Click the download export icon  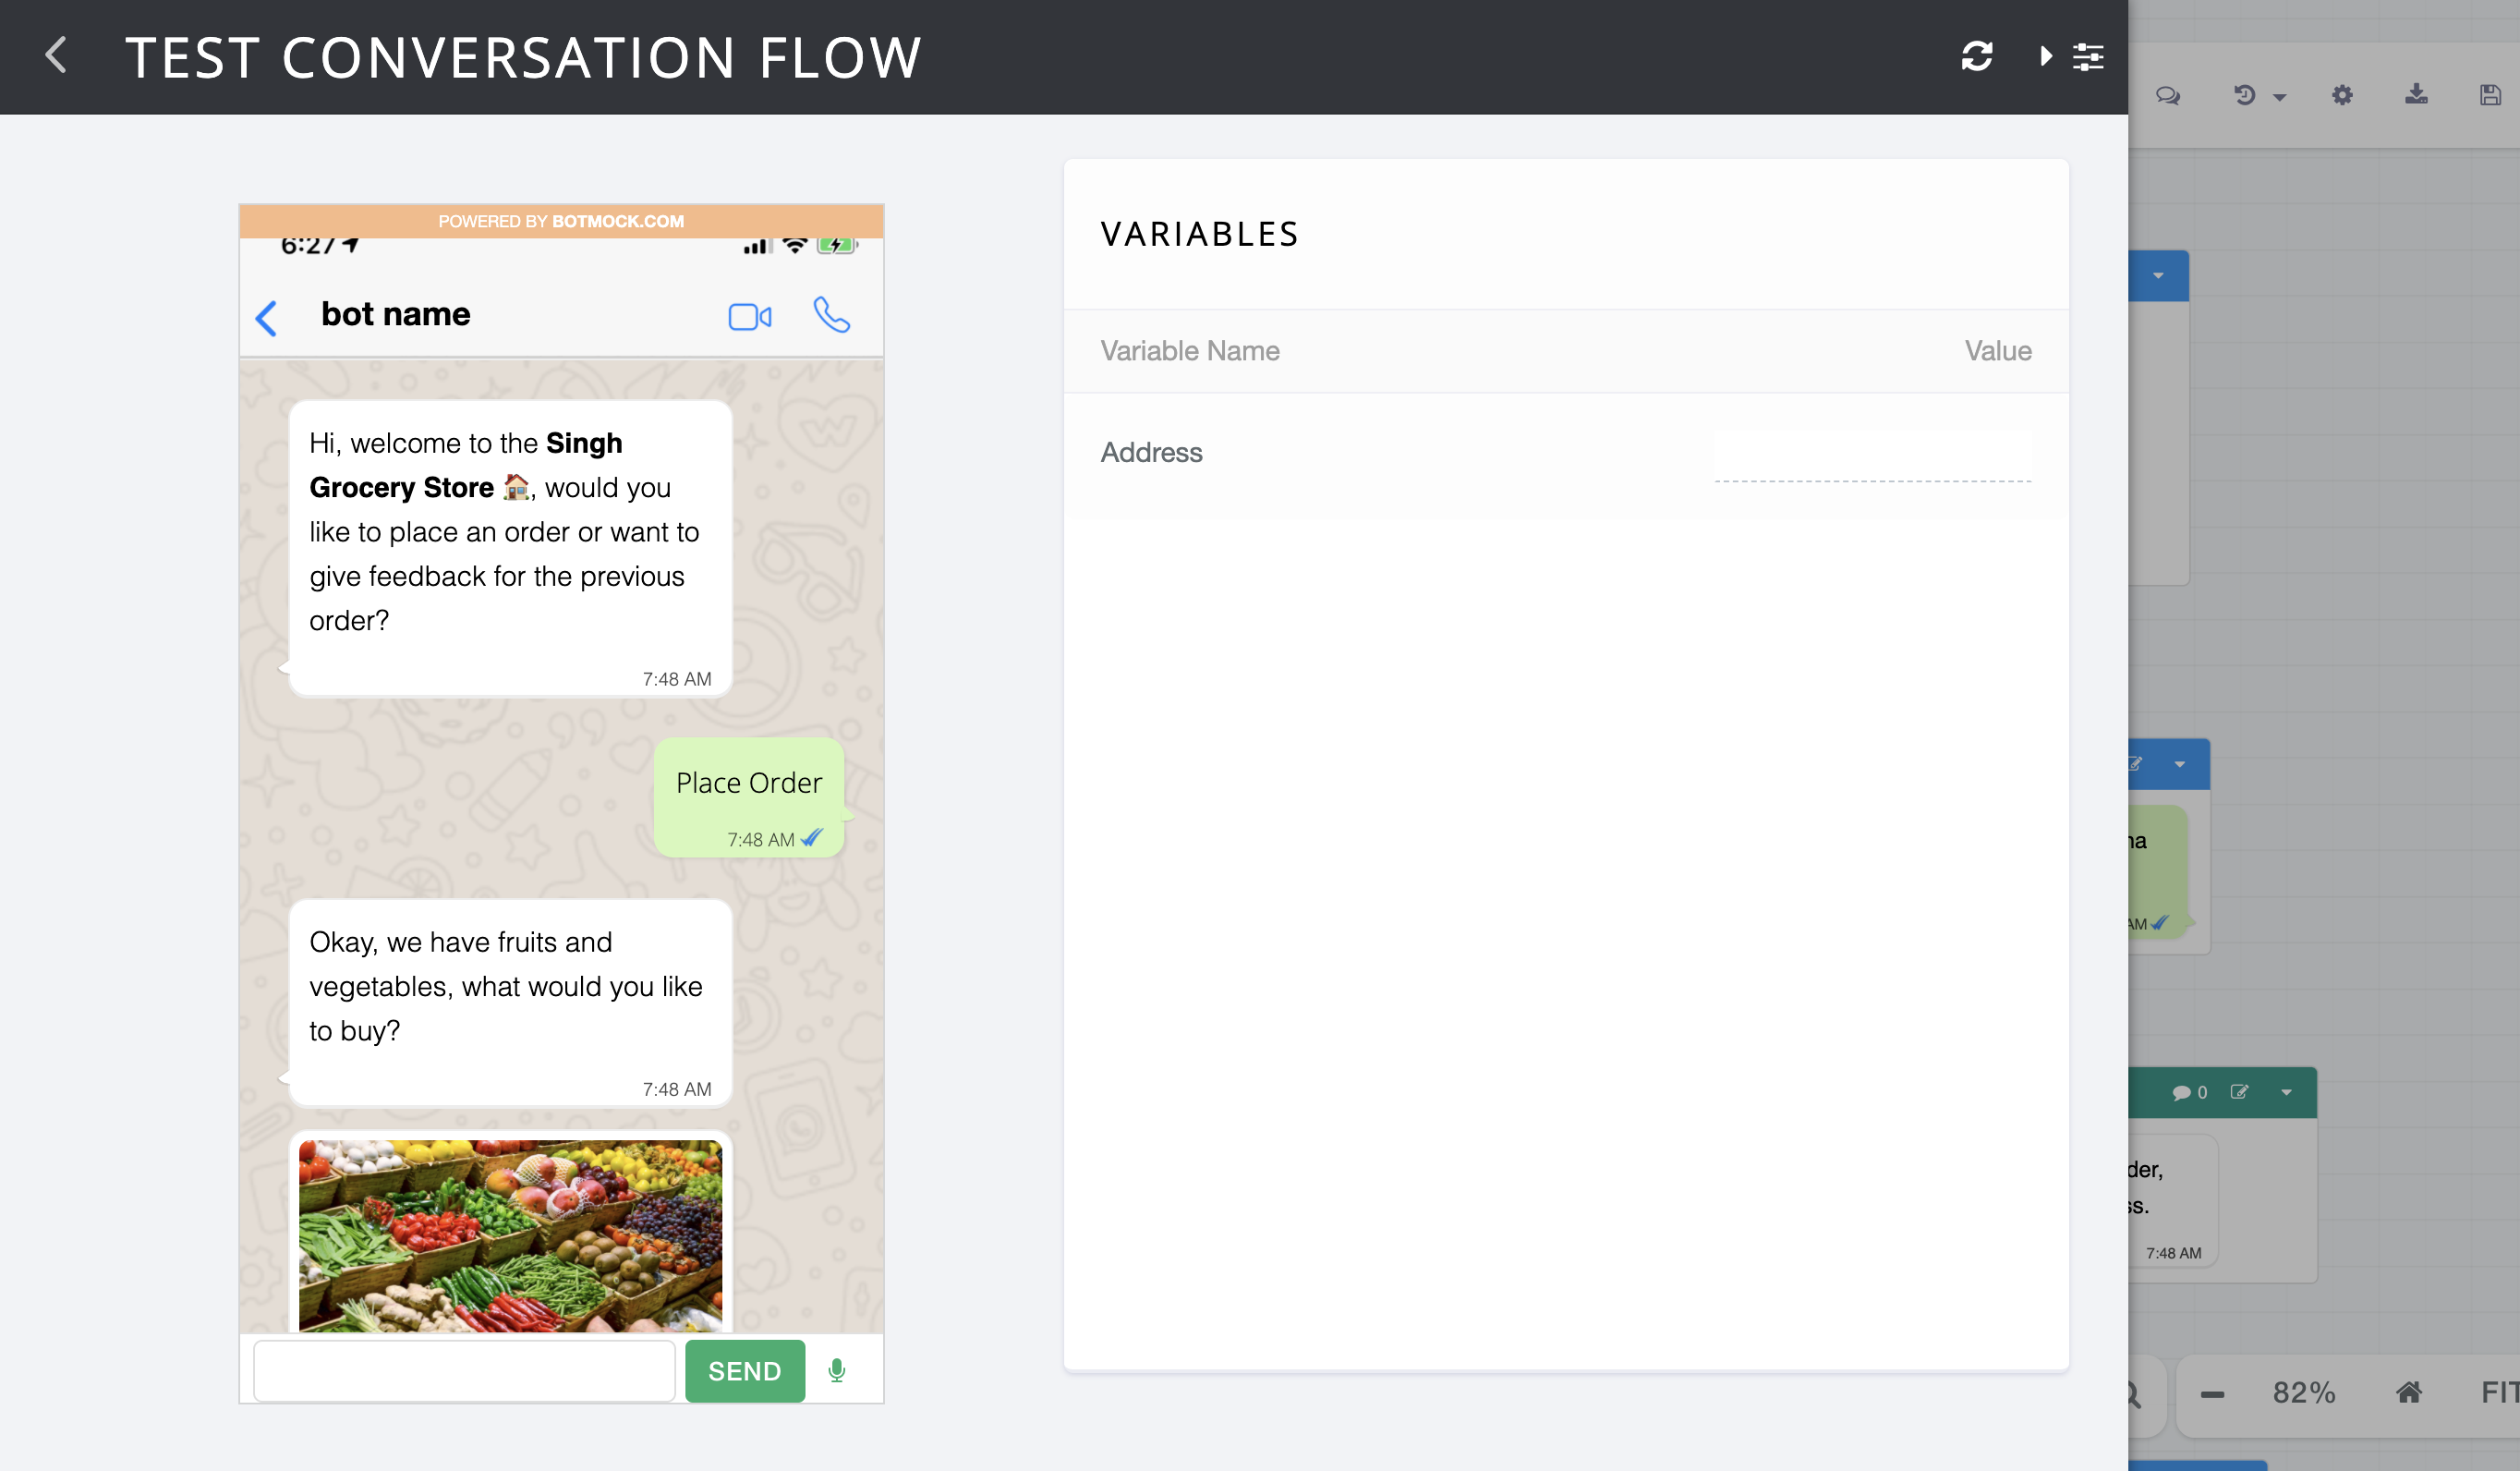pyautogui.click(x=2416, y=95)
